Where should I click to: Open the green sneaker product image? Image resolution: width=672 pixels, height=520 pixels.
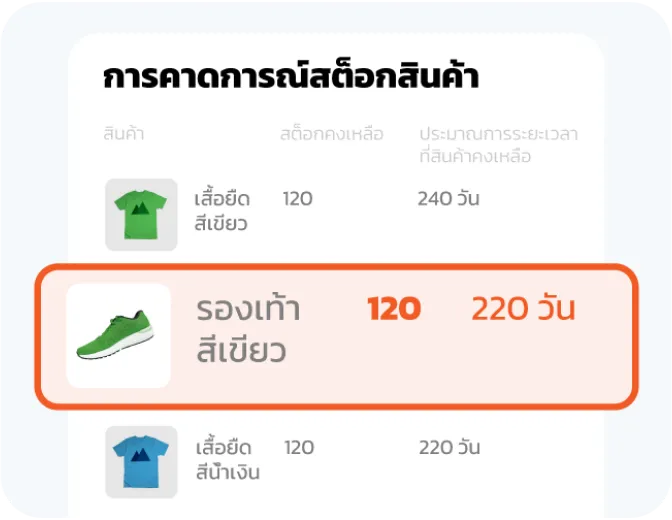tap(118, 336)
